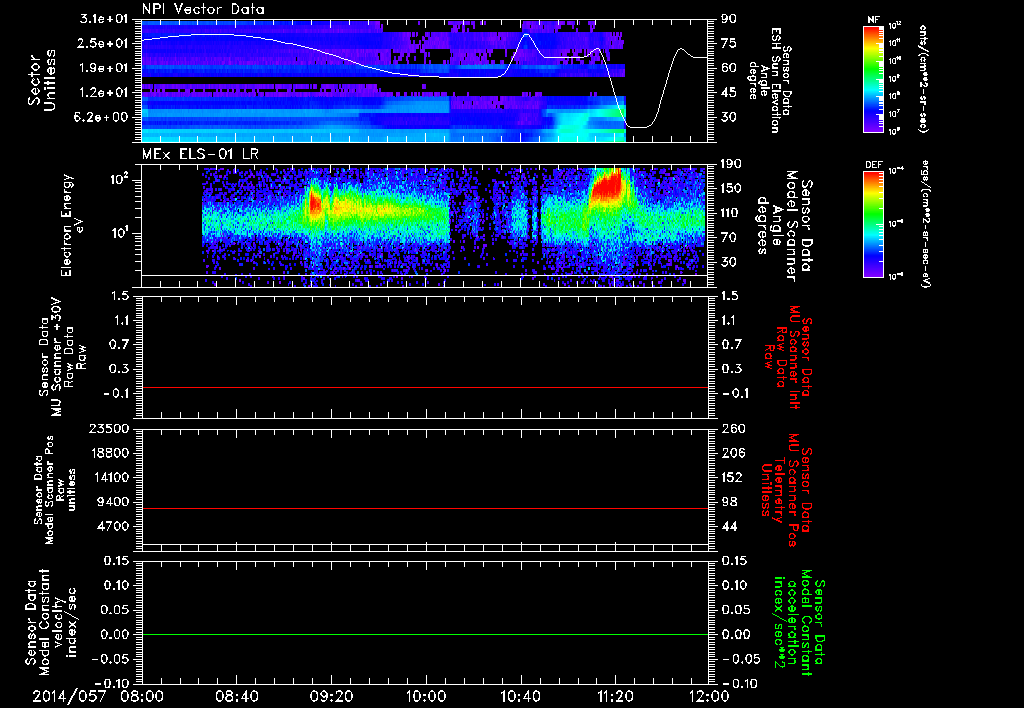Click the '12:00' time axis label
This screenshot has height=708, width=1024.
point(710,696)
